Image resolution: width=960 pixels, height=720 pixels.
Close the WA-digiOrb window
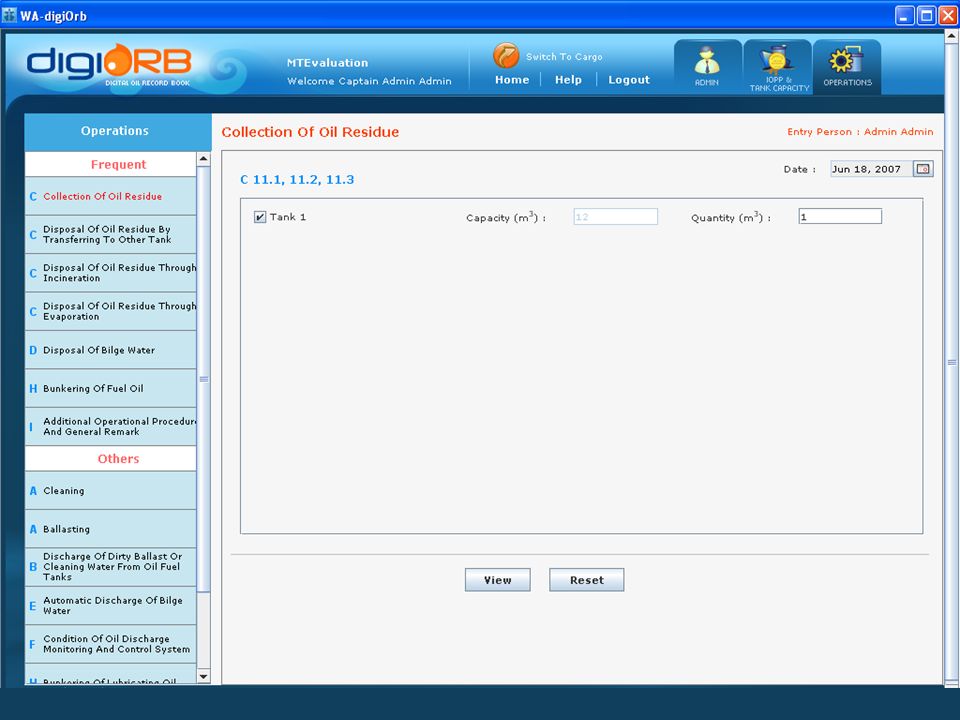(x=948, y=15)
